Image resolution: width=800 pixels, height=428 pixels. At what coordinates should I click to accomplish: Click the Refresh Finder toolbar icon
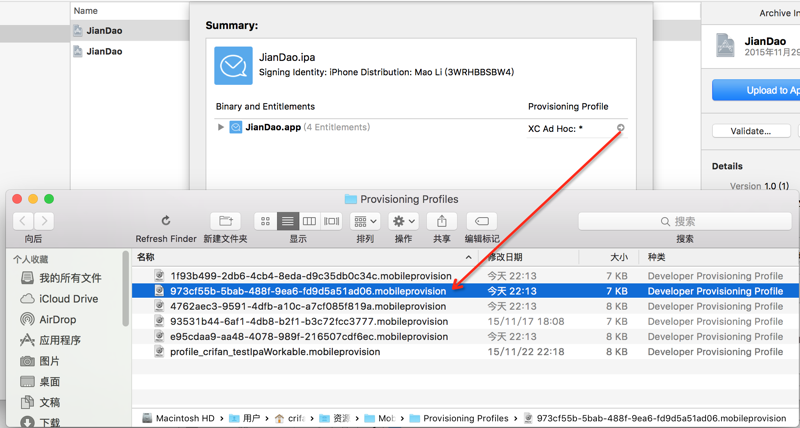pos(166,221)
